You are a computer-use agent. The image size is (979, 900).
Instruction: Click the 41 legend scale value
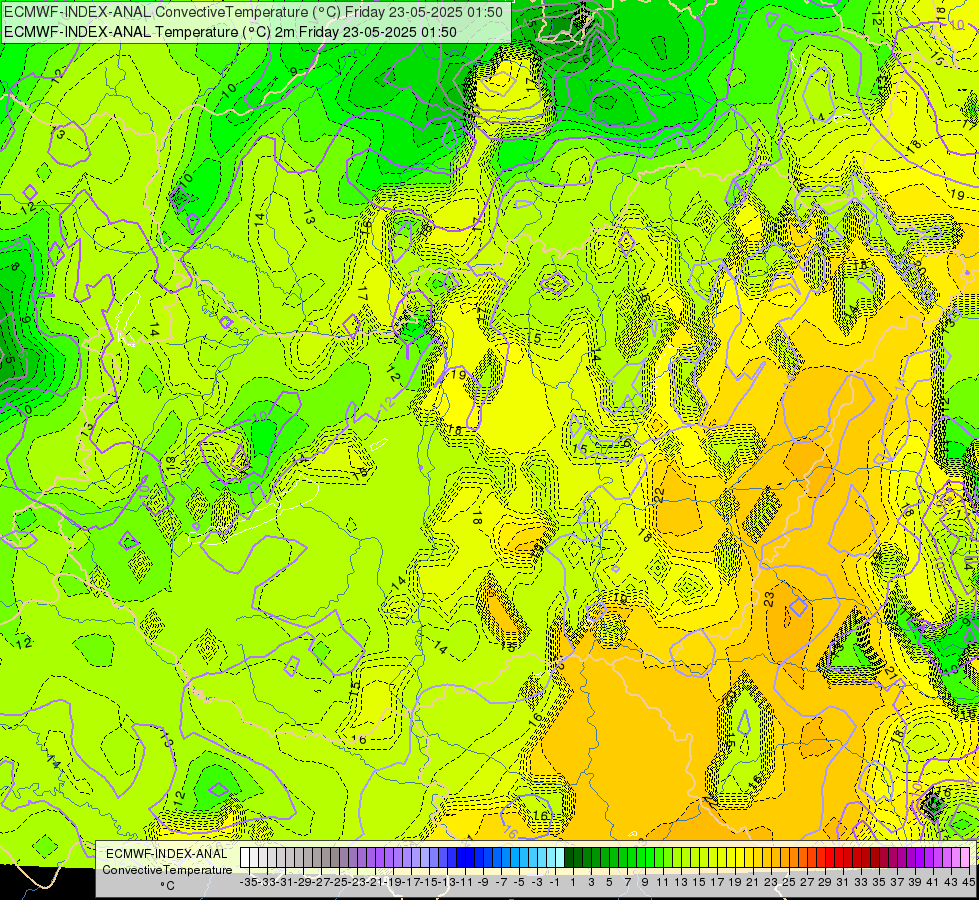coord(933,882)
